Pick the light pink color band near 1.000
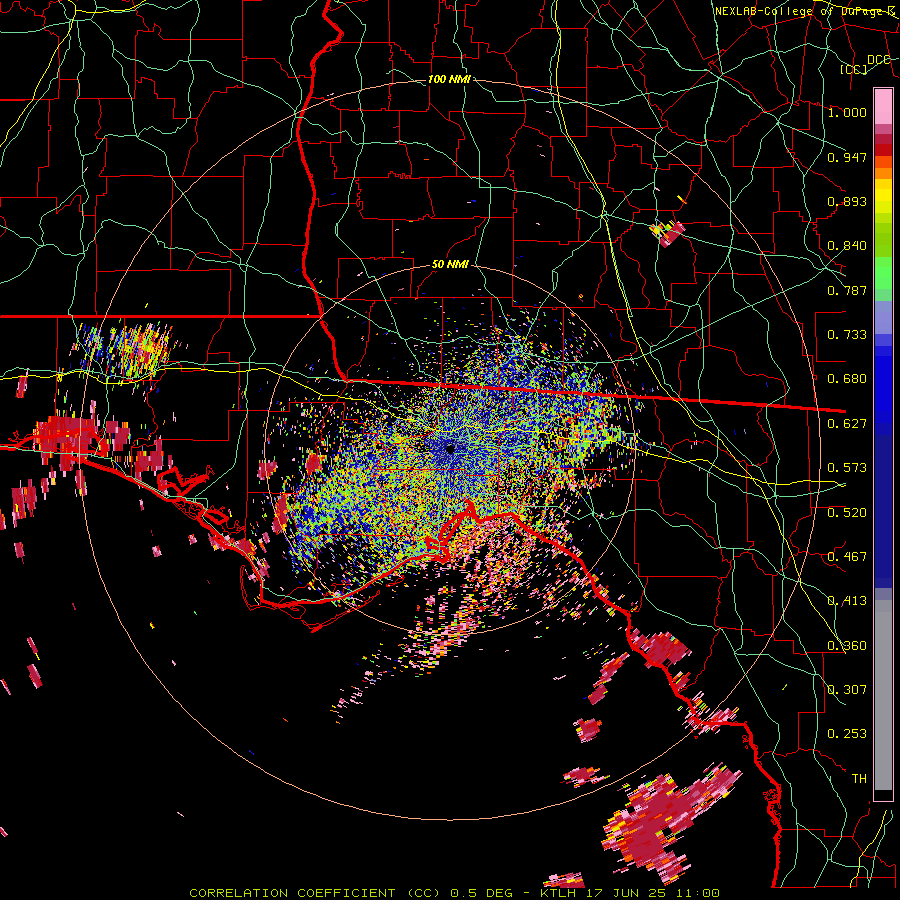 [x=883, y=106]
